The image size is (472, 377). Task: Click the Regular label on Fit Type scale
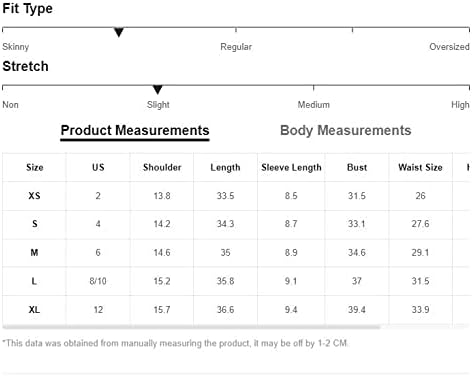point(236,47)
